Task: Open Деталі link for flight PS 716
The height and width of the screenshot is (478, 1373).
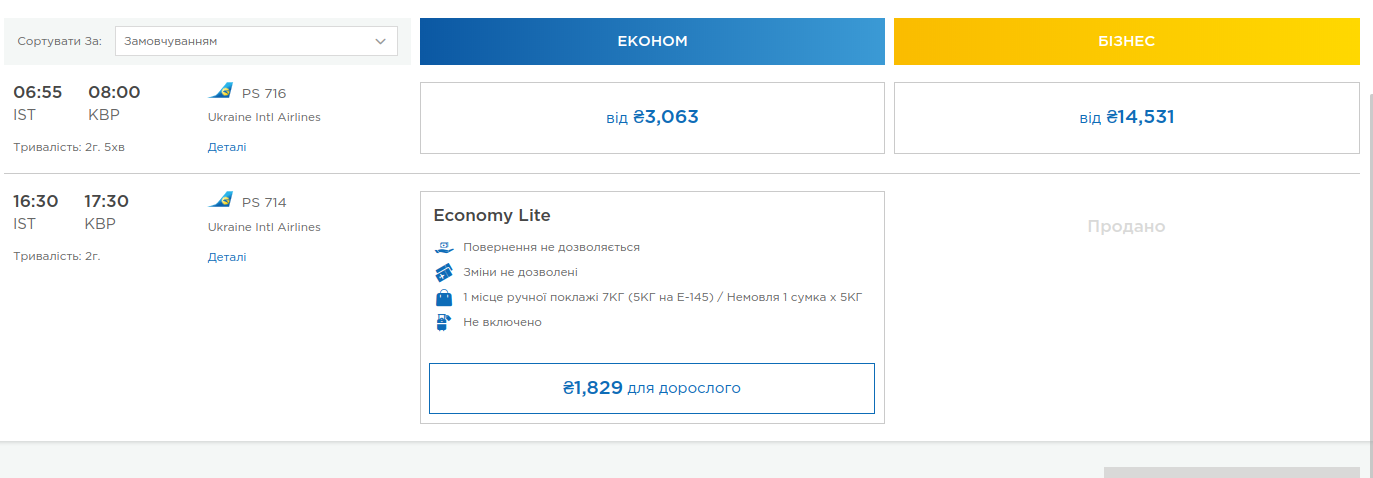Action: pyautogui.click(x=227, y=147)
